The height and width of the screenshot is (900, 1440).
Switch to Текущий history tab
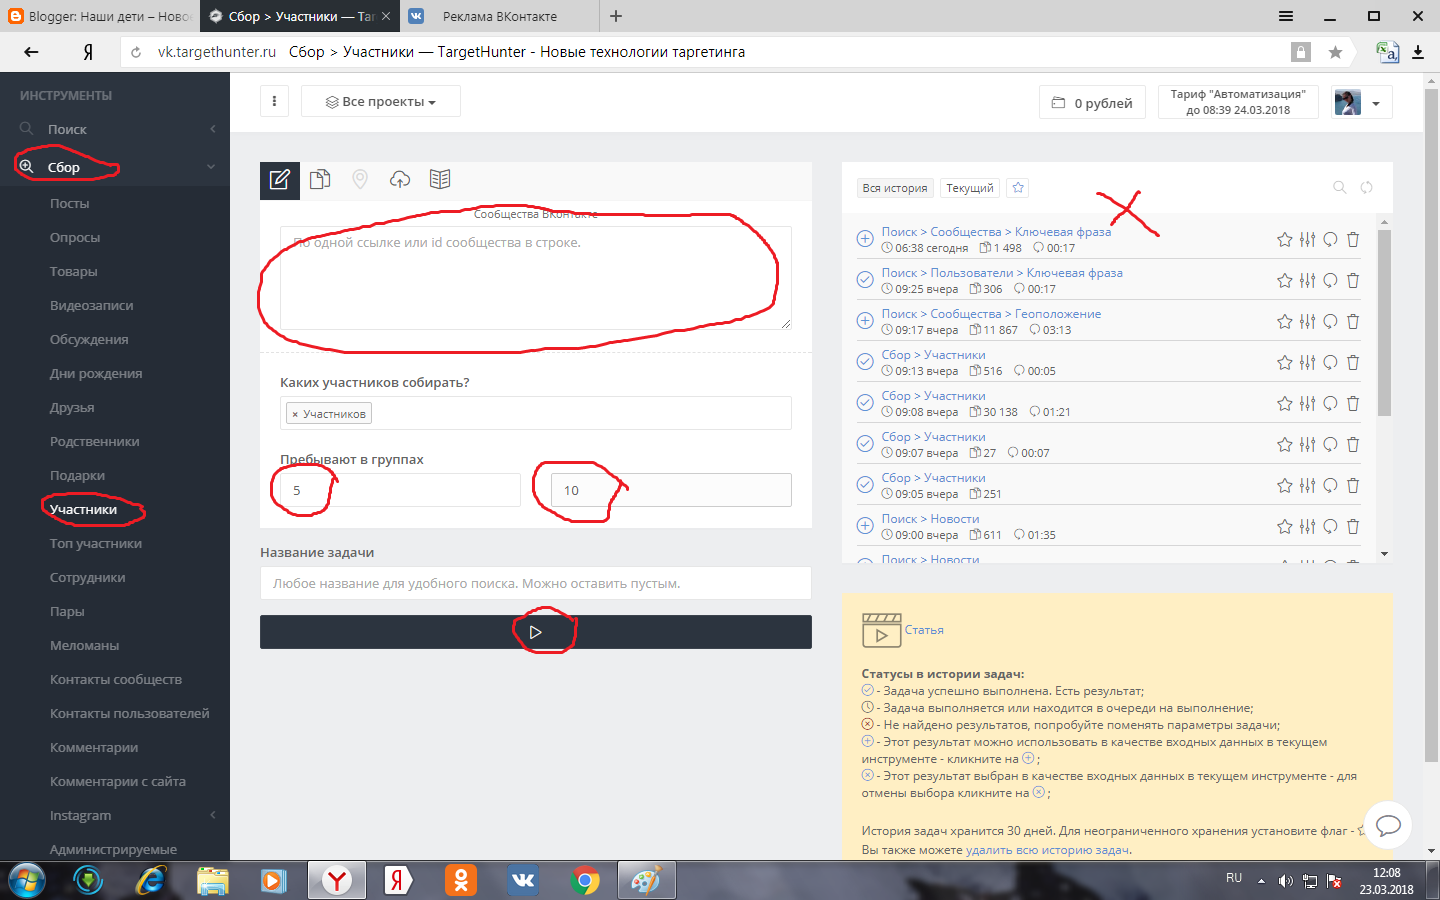click(970, 188)
